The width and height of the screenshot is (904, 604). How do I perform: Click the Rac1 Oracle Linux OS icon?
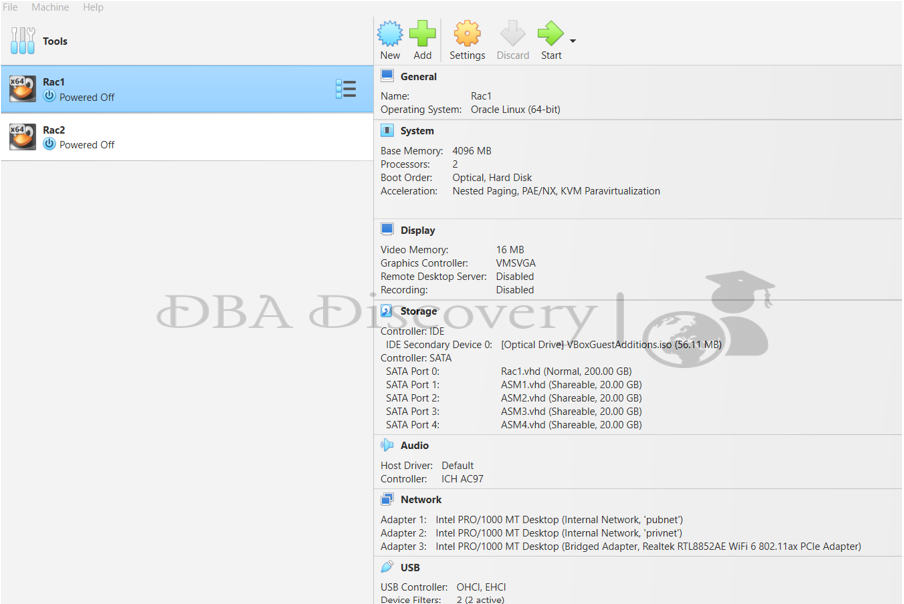(x=22, y=89)
